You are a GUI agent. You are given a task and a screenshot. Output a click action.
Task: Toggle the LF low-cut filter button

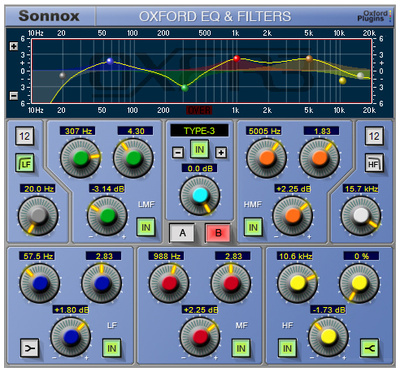[25, 163]
